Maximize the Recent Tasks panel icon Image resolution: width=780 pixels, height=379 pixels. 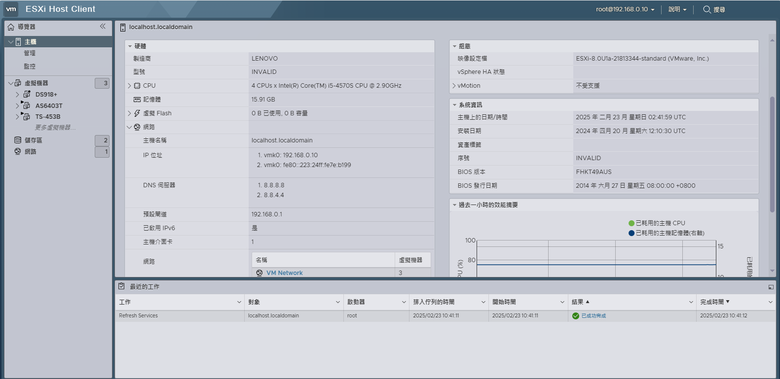[x=771, y=287]
